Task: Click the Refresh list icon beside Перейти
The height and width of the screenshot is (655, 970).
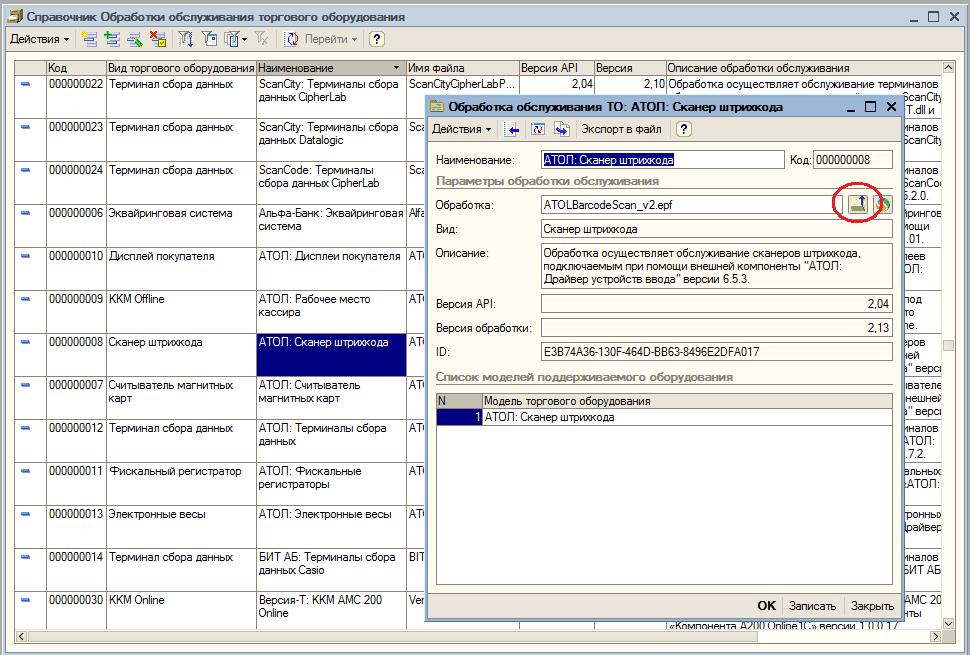Action: coord(291,40)
